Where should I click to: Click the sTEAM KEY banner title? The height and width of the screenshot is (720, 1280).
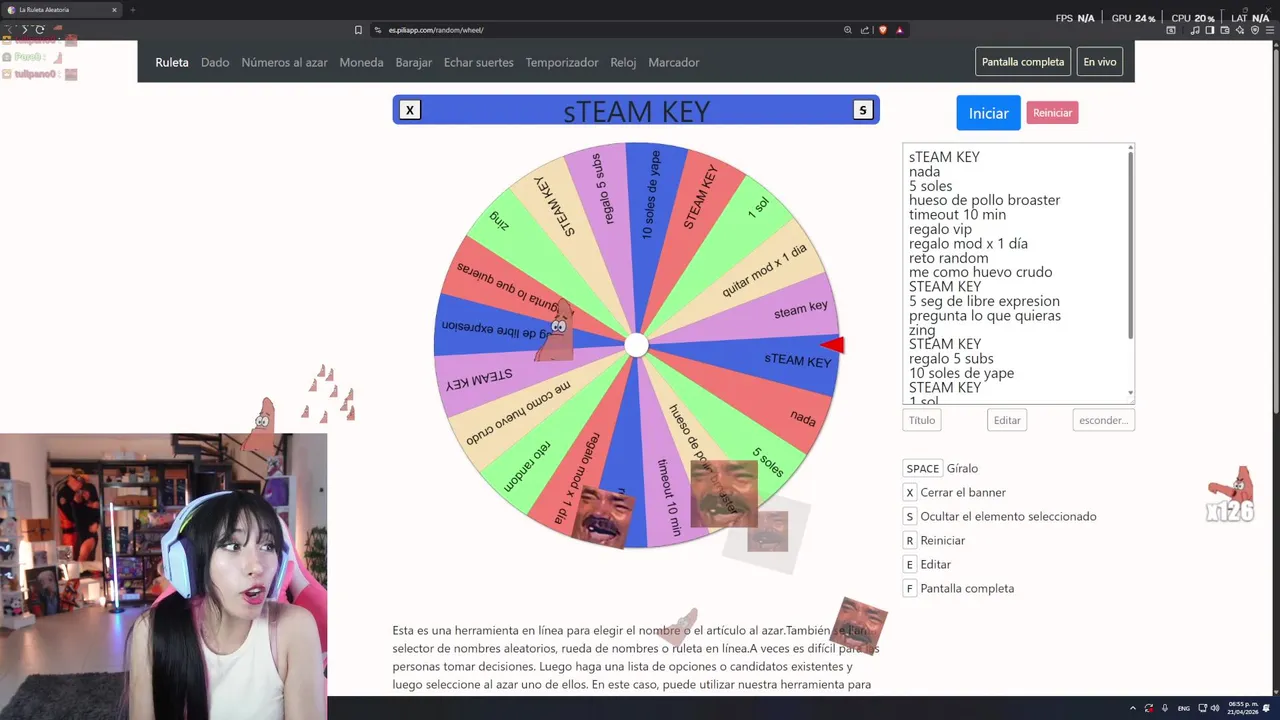636,111
